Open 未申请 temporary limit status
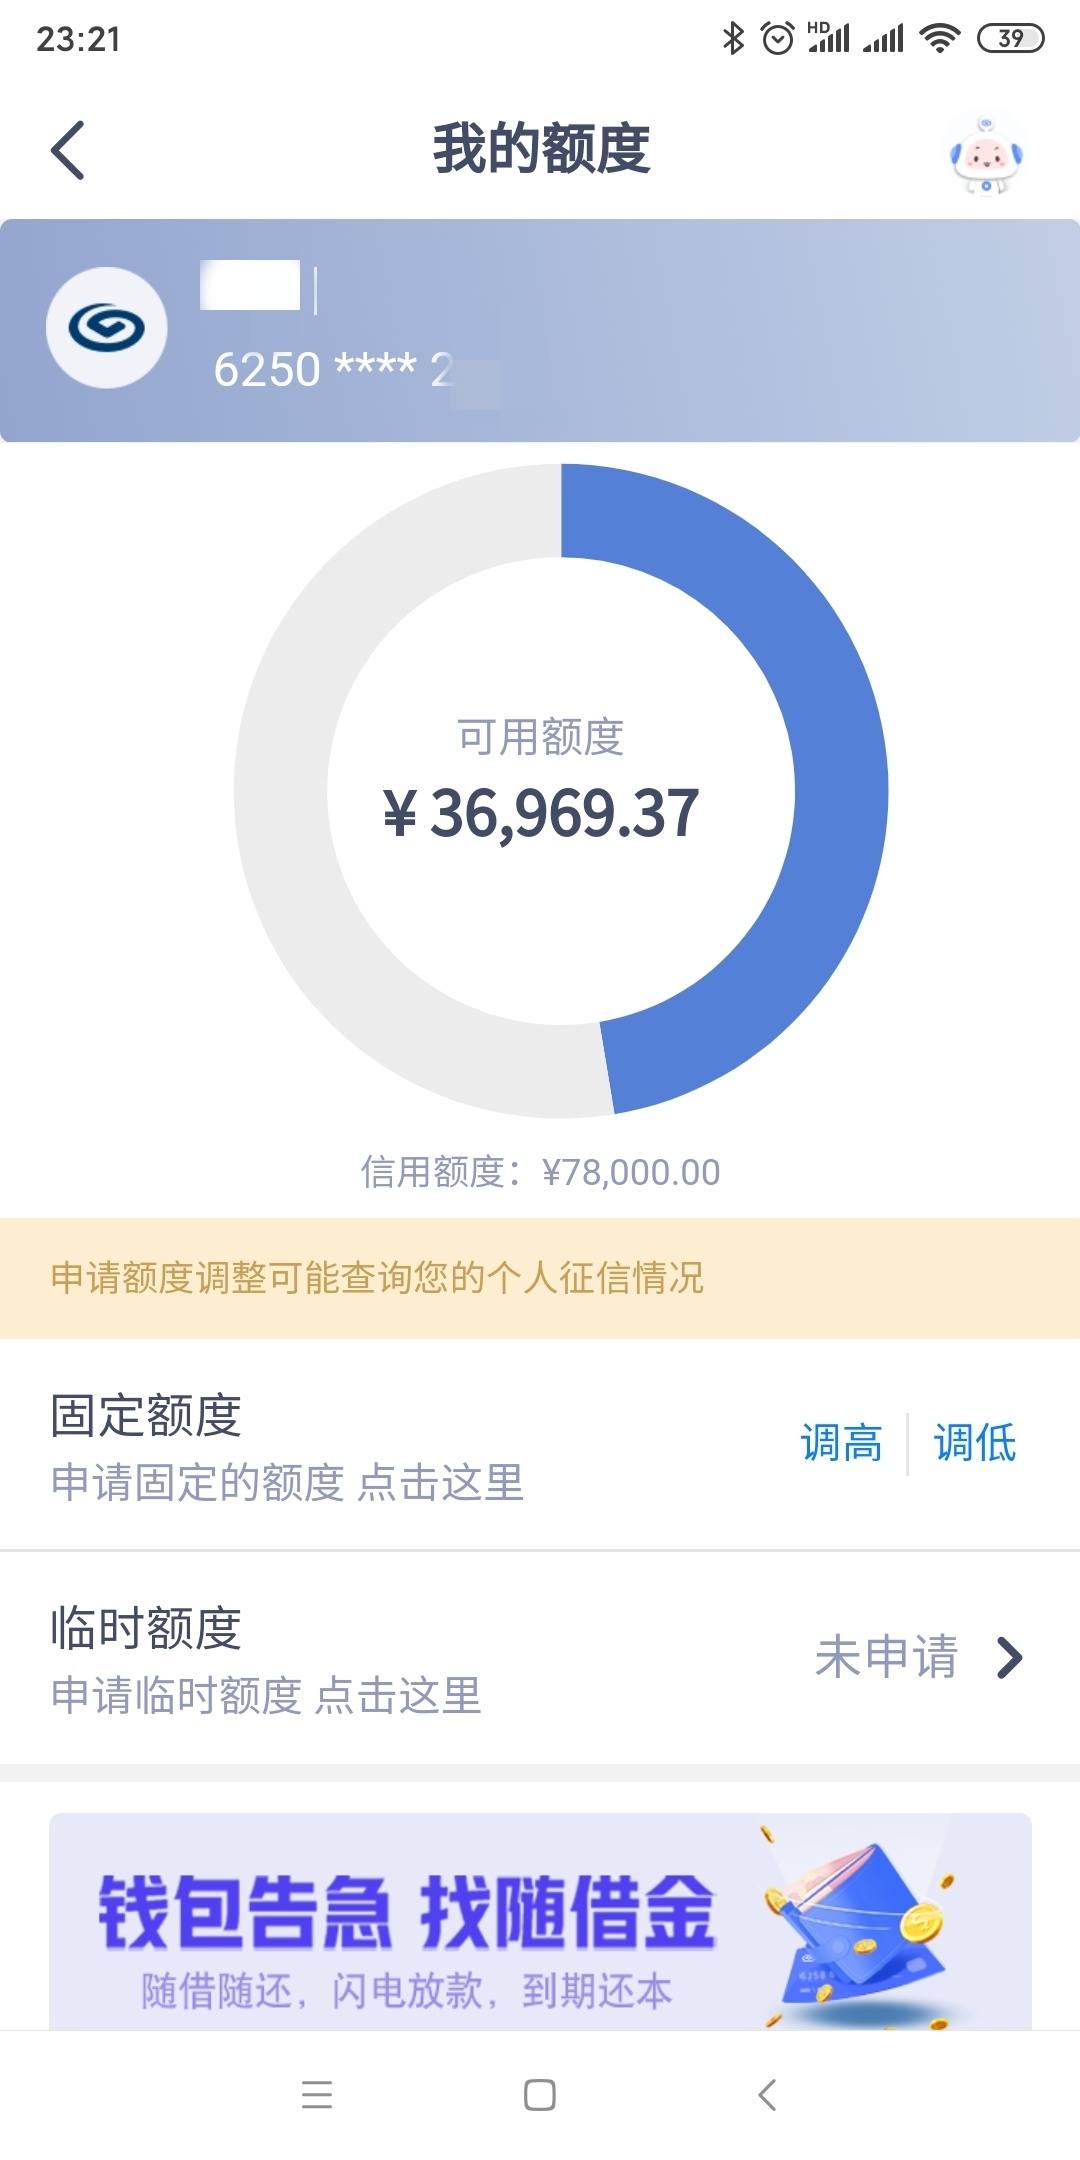This screenshot has height=2160, width=1080. click(x=886, y=1657)
